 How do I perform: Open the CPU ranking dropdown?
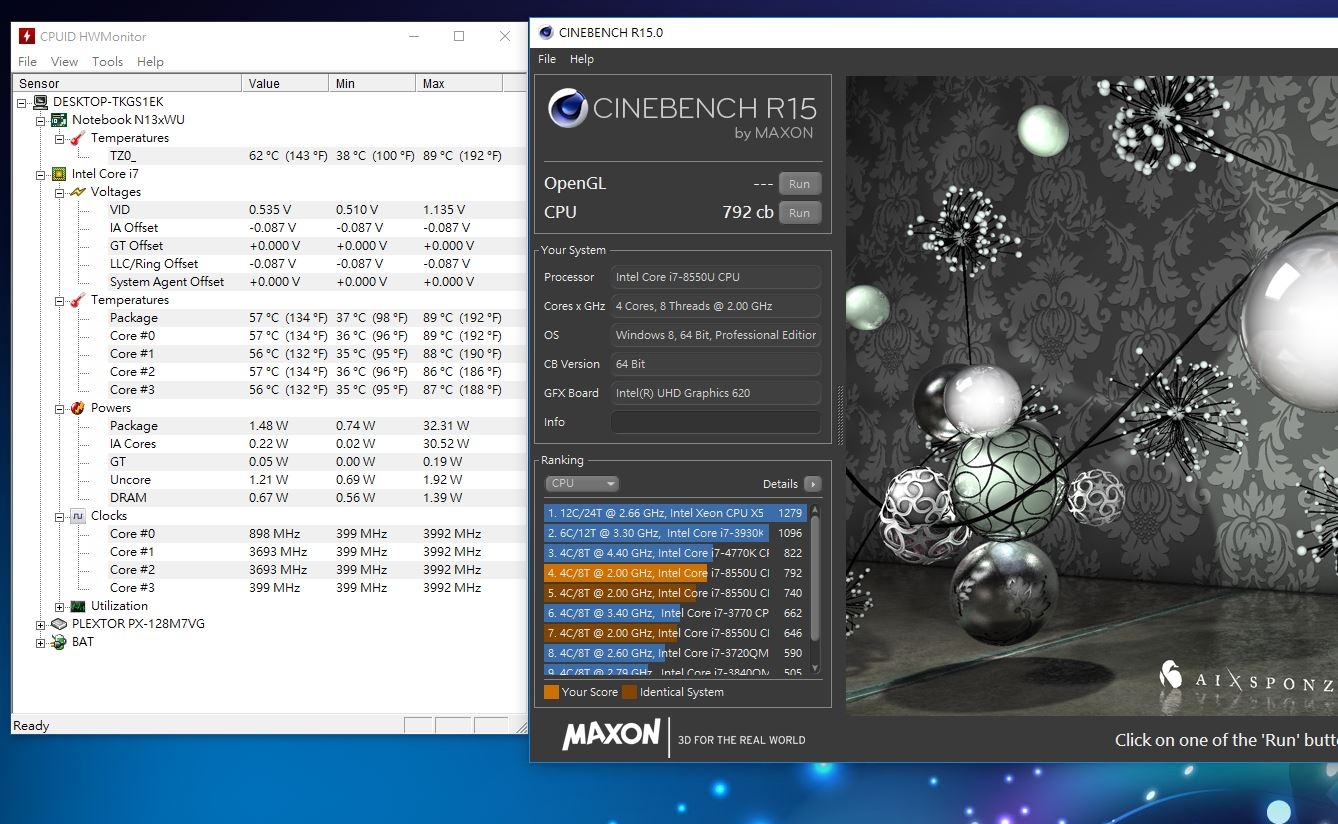(582, 484)
